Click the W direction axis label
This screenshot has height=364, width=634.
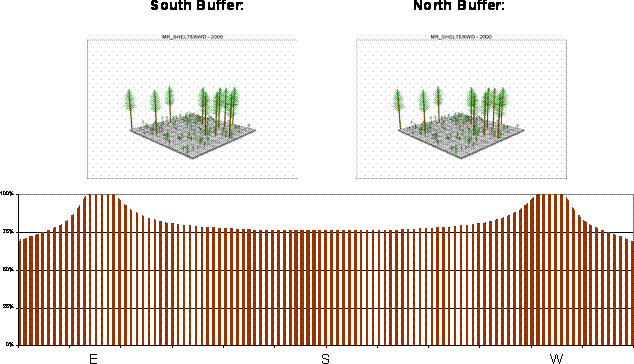[556, 359]
